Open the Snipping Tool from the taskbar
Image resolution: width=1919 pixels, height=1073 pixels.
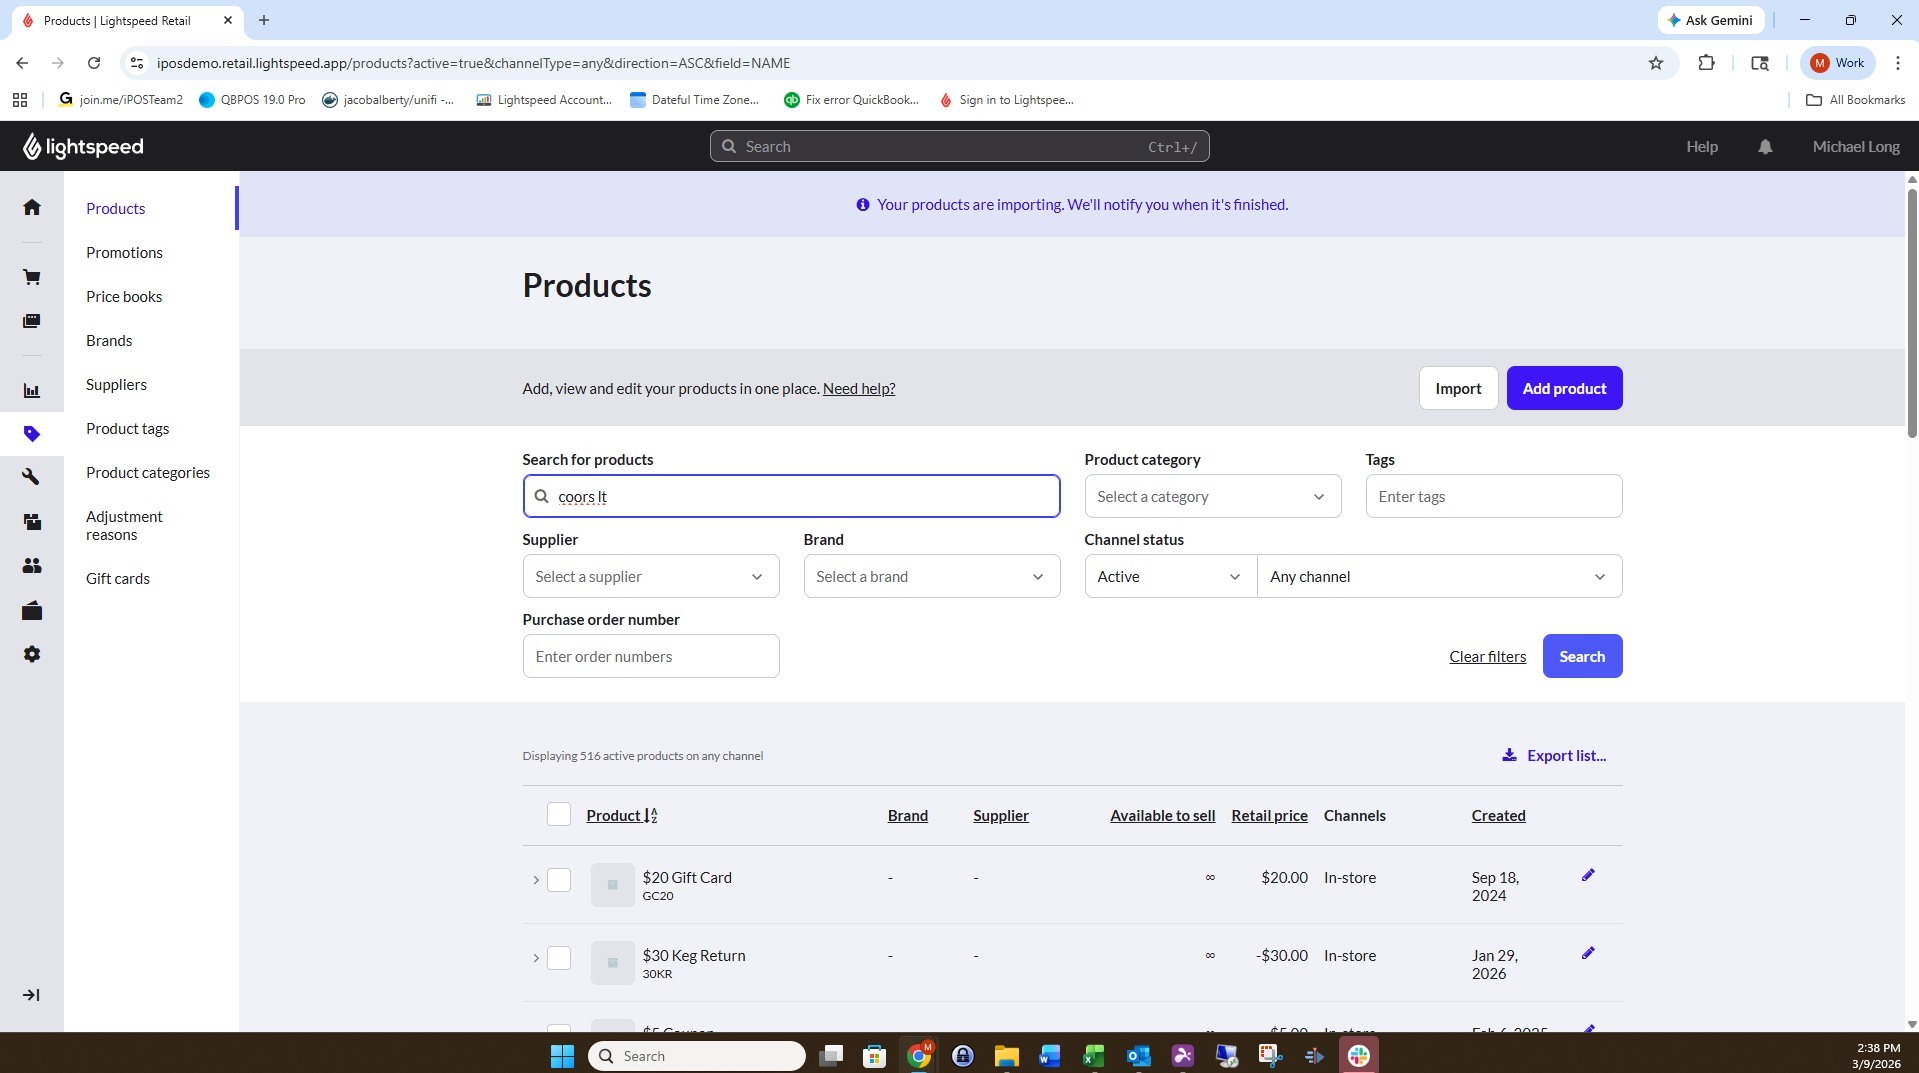click(1270, 1056)
